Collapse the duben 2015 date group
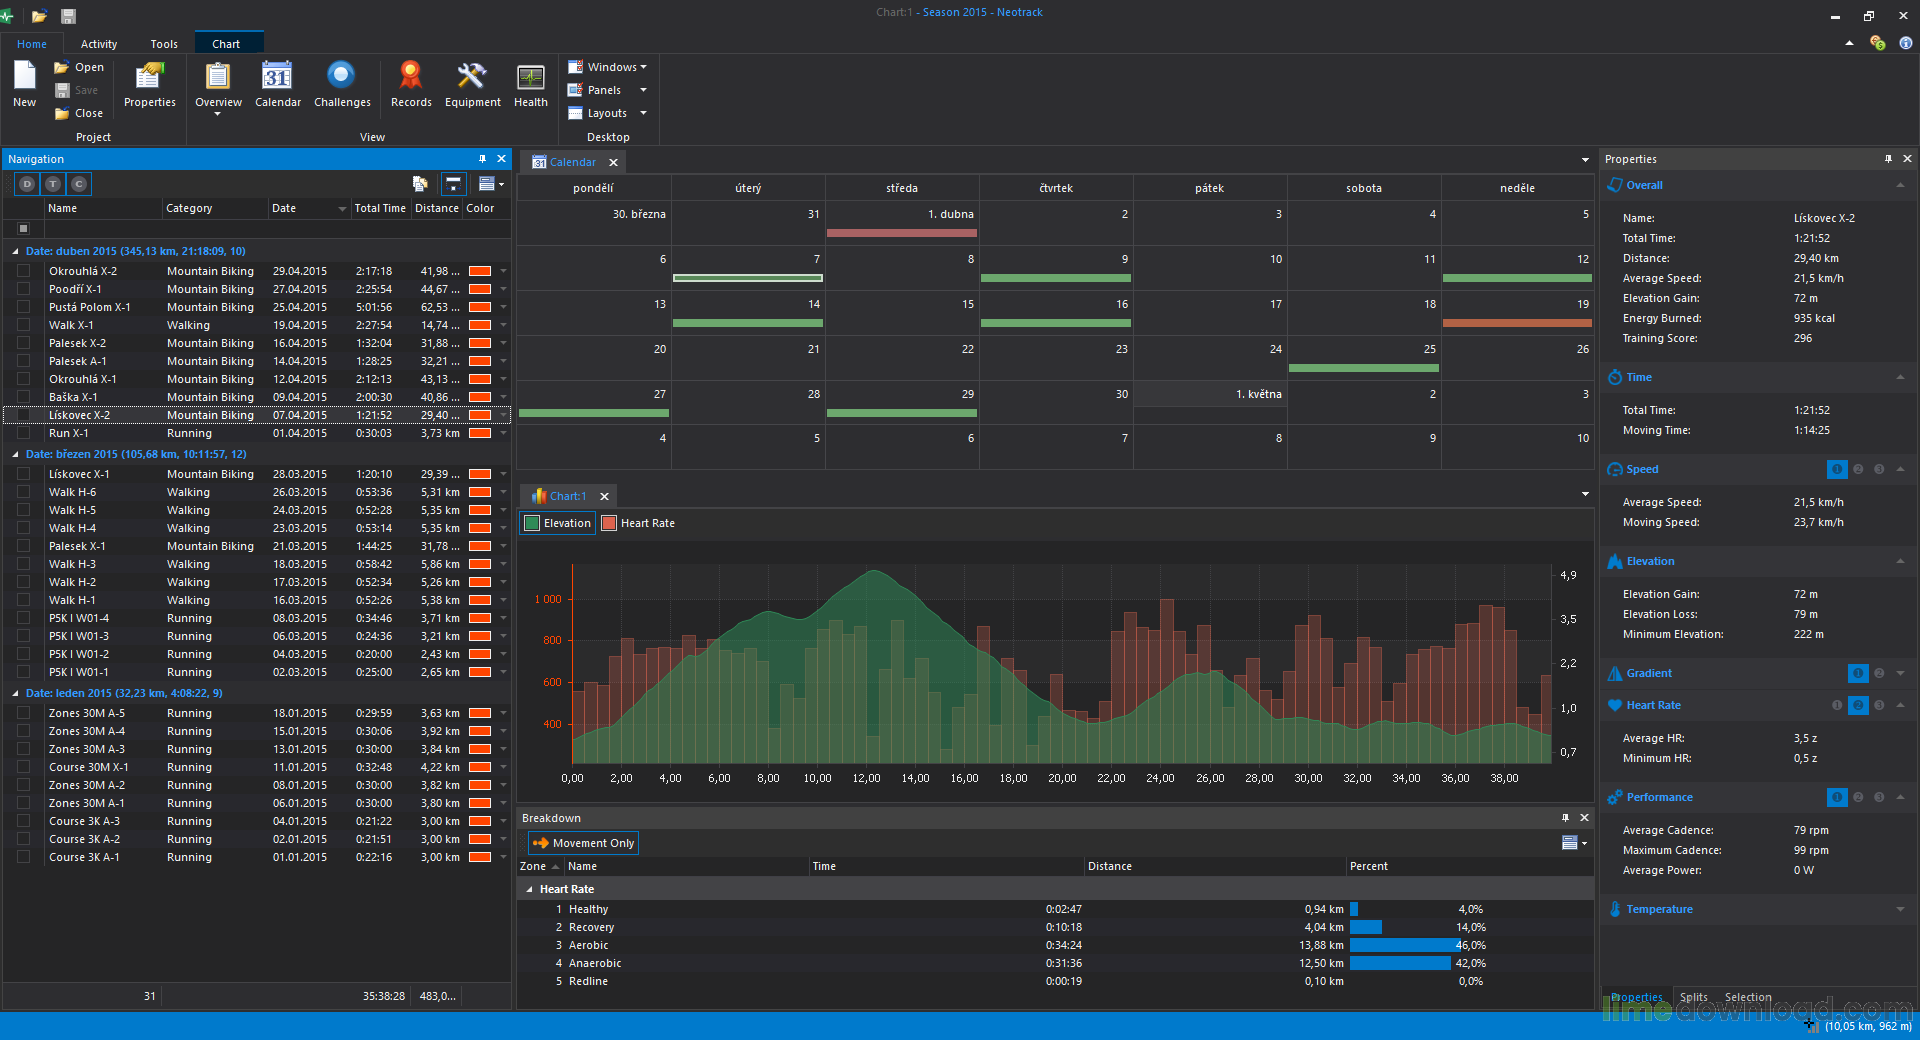The width and height of the screenshot is (1920, 1040). (15, 251)
